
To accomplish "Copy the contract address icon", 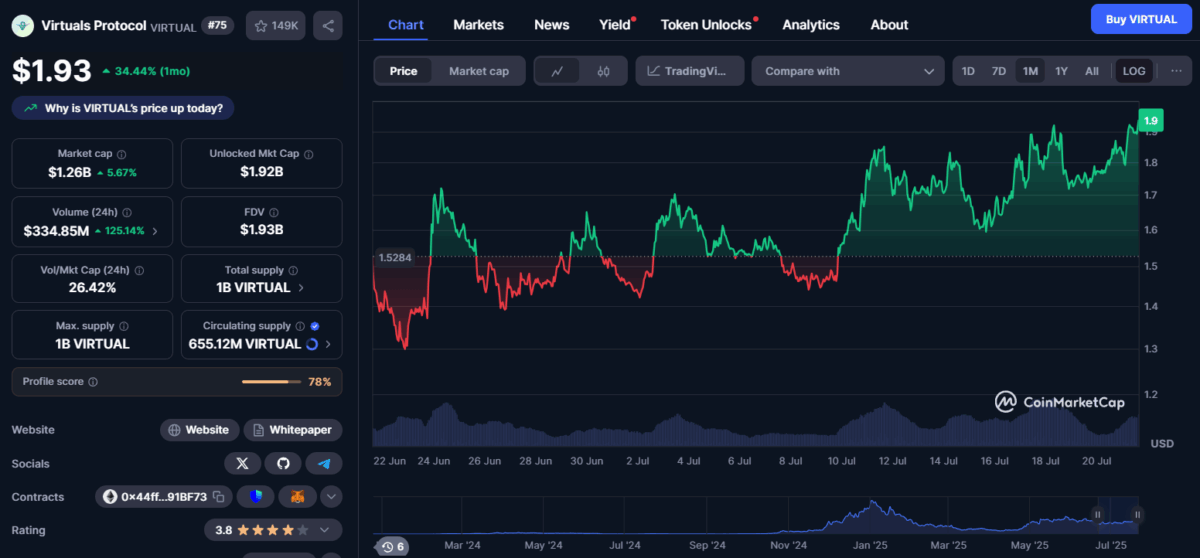I will coord(217,496).
